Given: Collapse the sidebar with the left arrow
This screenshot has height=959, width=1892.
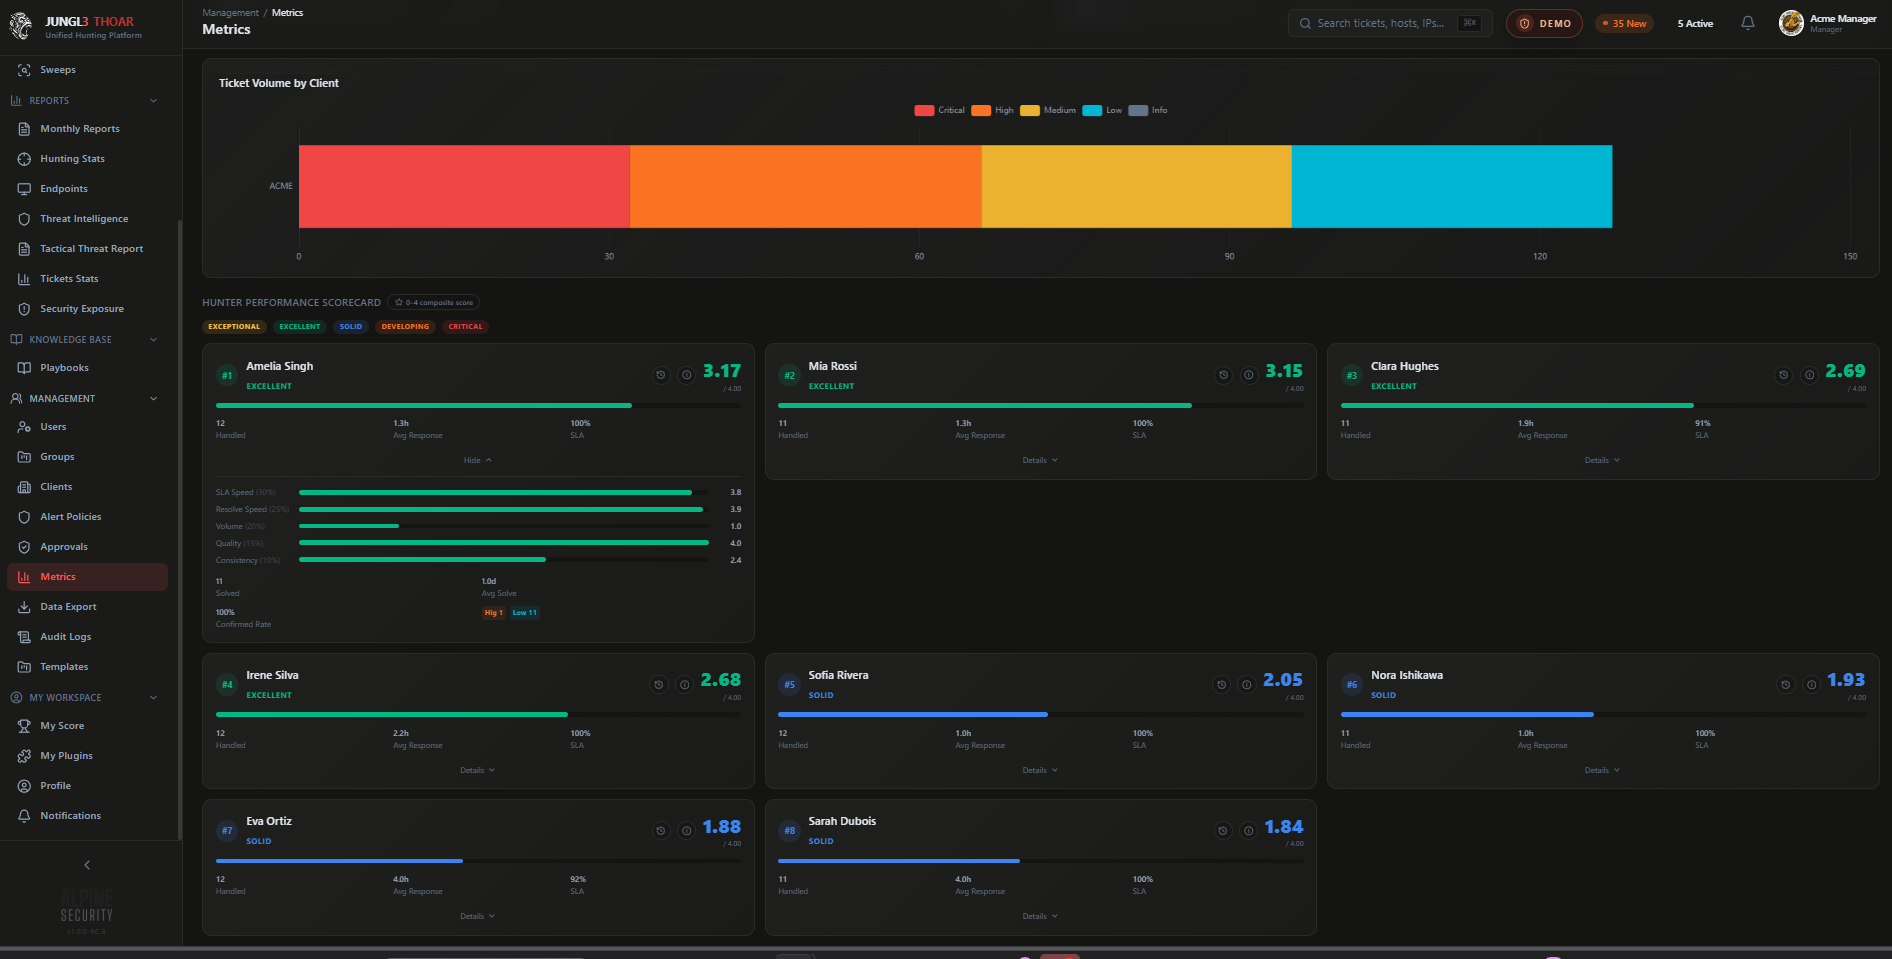Looking at the screenshot, I should (87, 865).
